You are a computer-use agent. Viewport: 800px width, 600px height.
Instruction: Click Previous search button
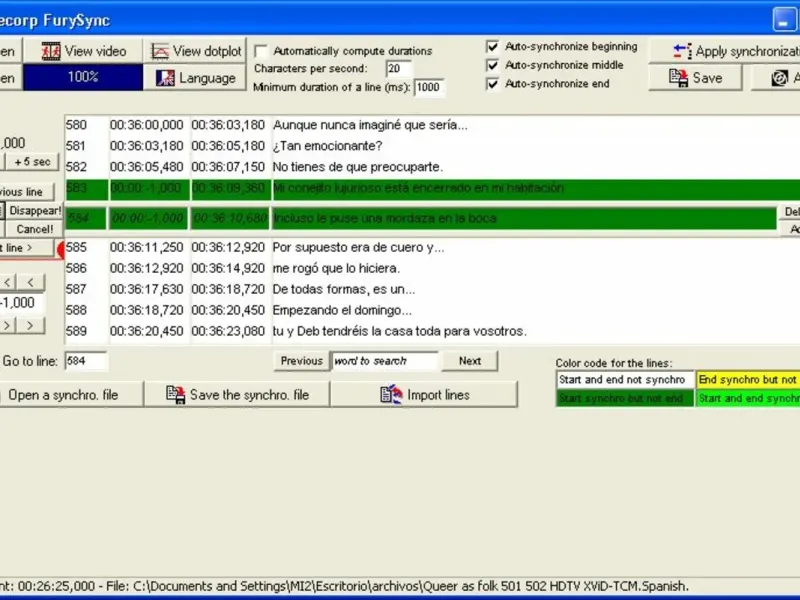point(302,361)
